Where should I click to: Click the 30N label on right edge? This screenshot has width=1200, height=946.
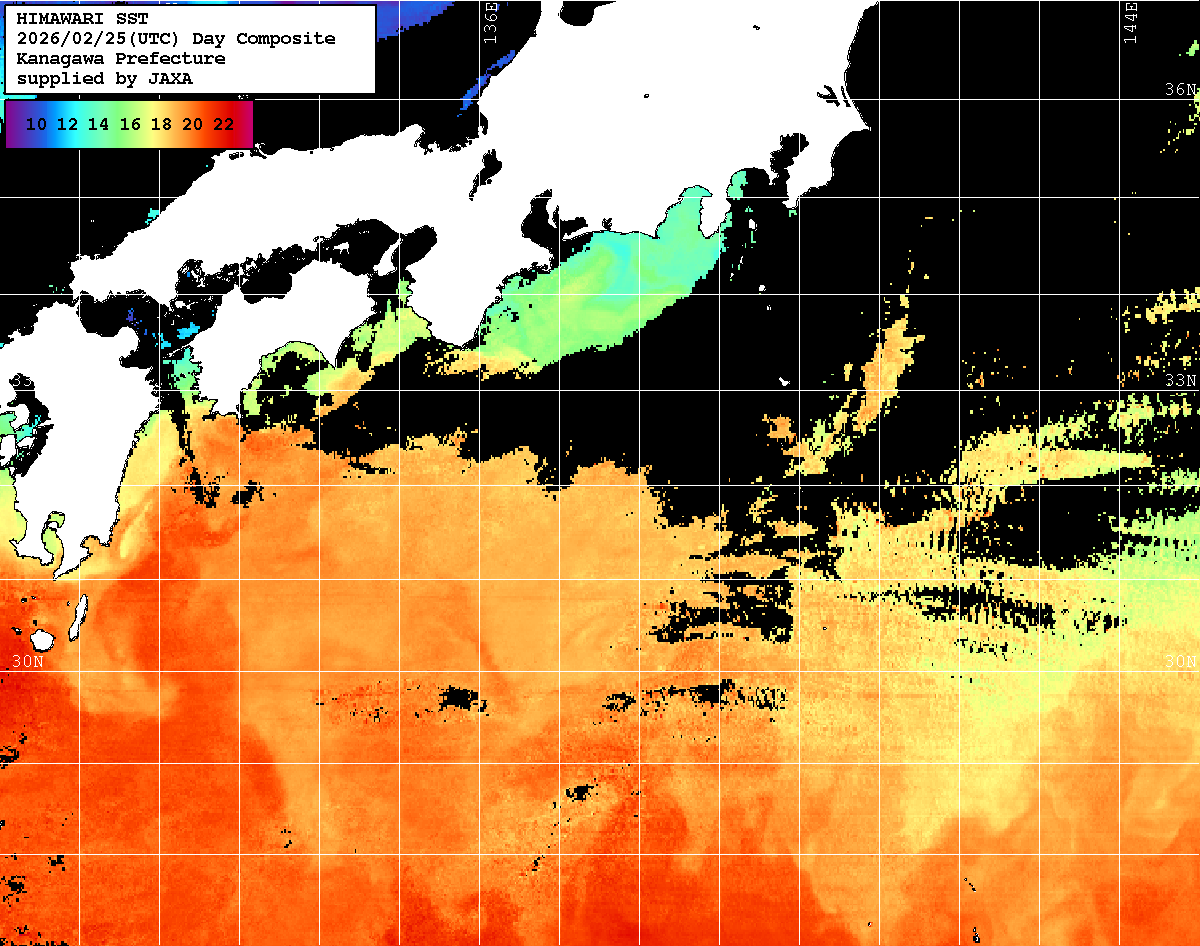click(x=1180, y=662)
